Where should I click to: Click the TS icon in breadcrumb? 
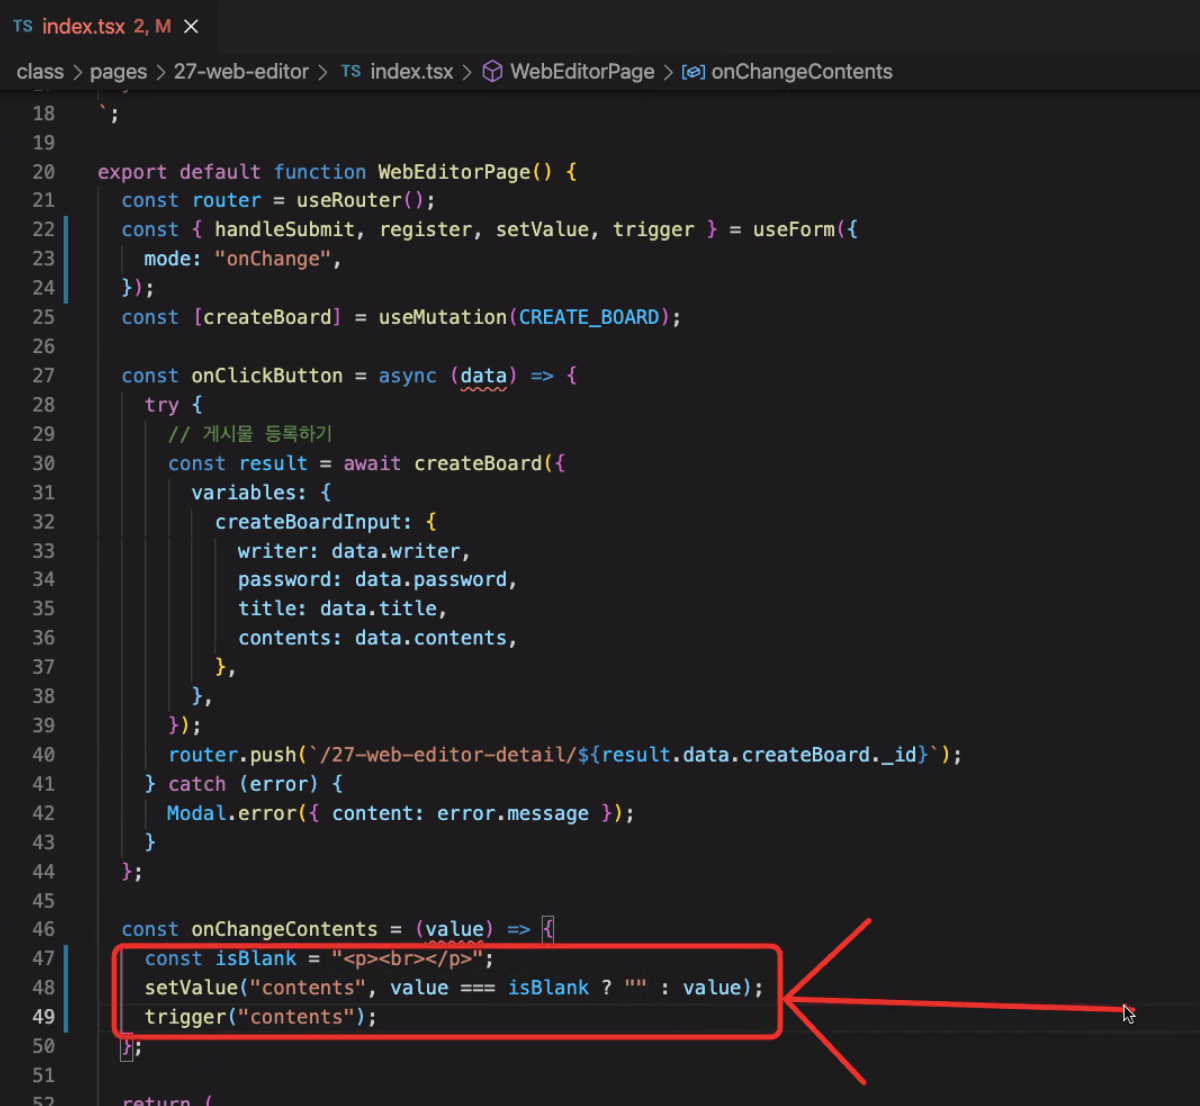[351, 71]
